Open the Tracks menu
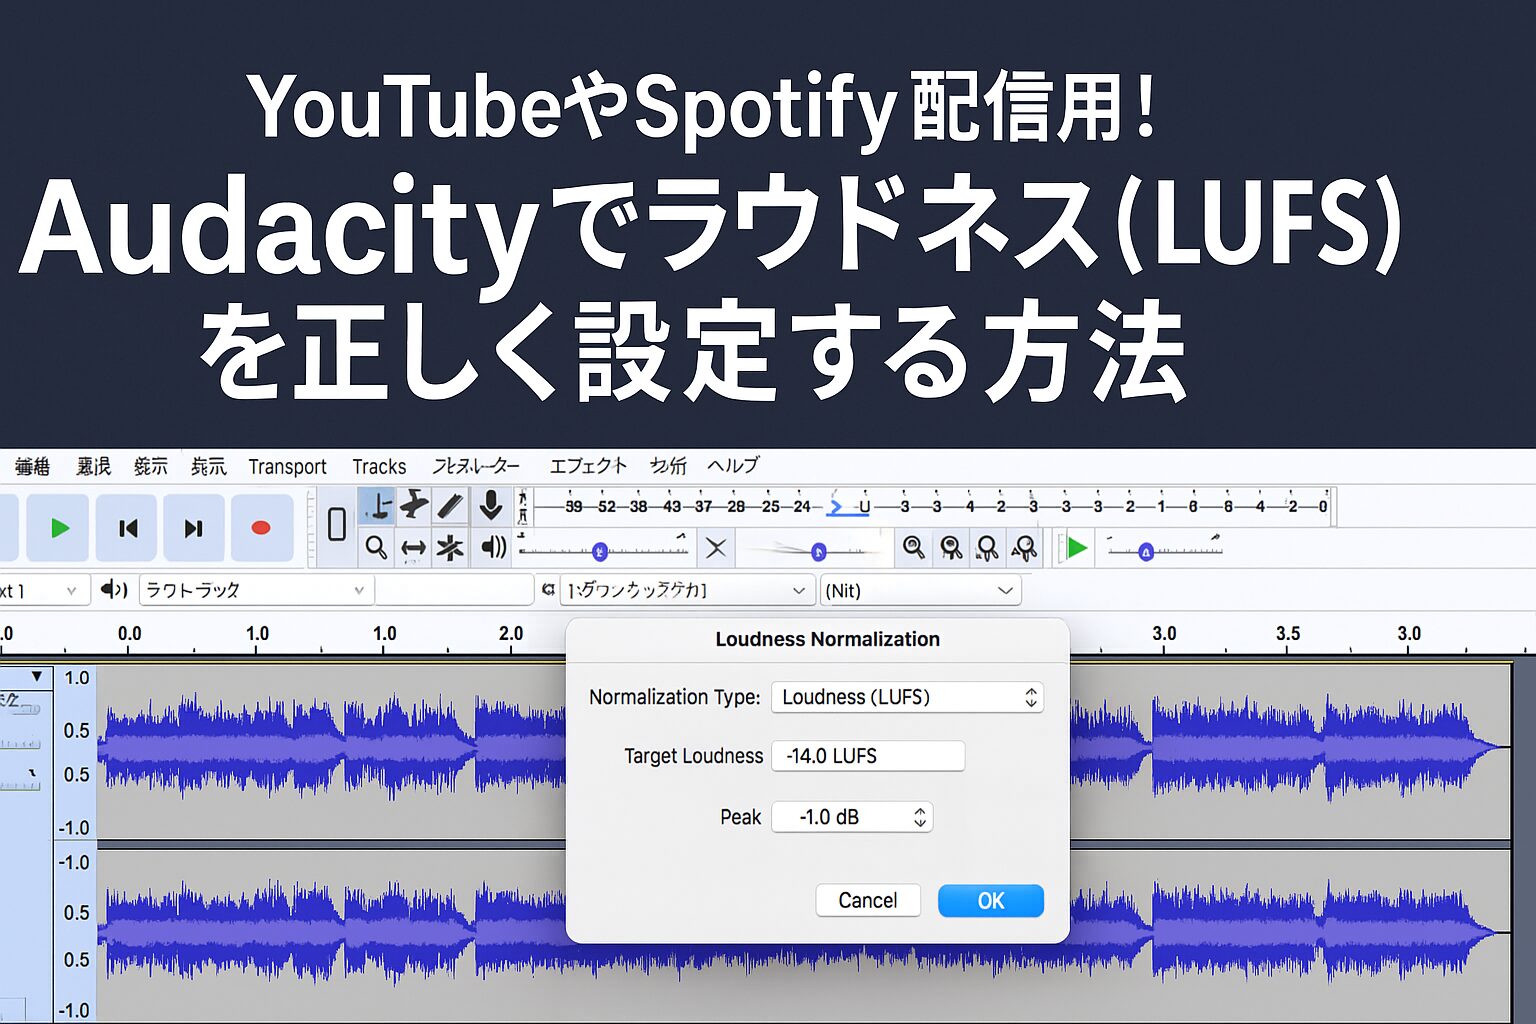1536x1024 pixels. click(379, 467)
